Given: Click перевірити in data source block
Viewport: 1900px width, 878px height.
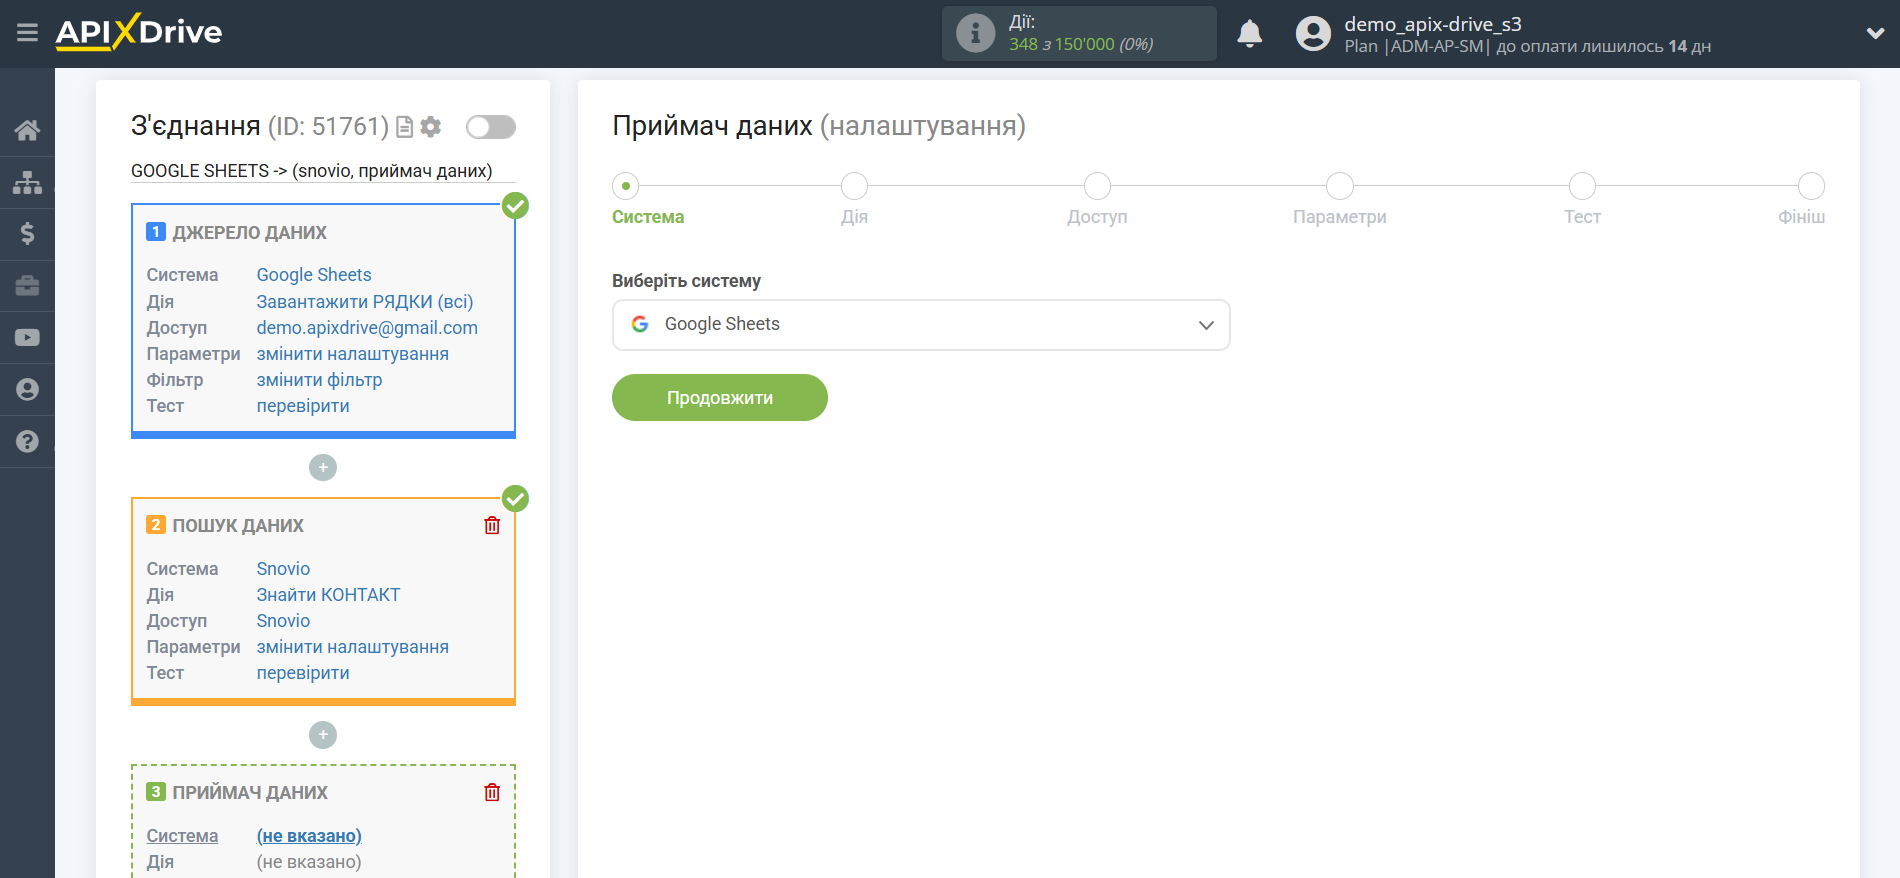Looking at the screenshot, I should [303, 405].
